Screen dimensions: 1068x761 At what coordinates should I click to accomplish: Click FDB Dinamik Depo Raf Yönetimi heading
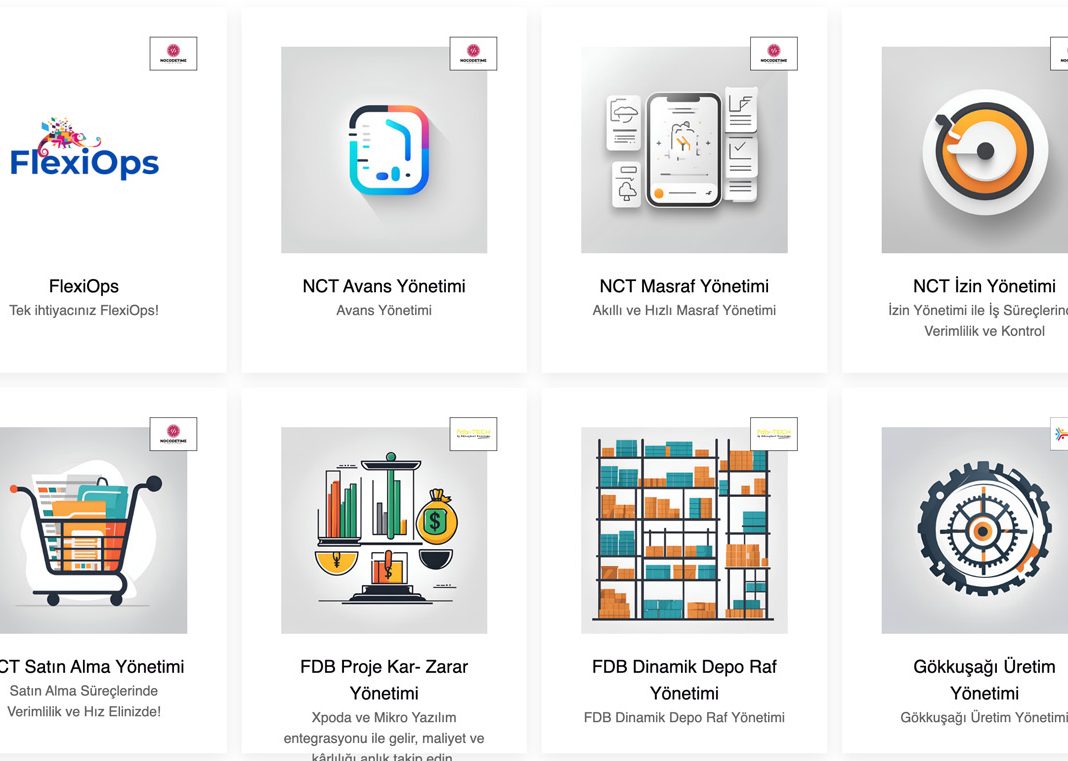pos(684,680)
